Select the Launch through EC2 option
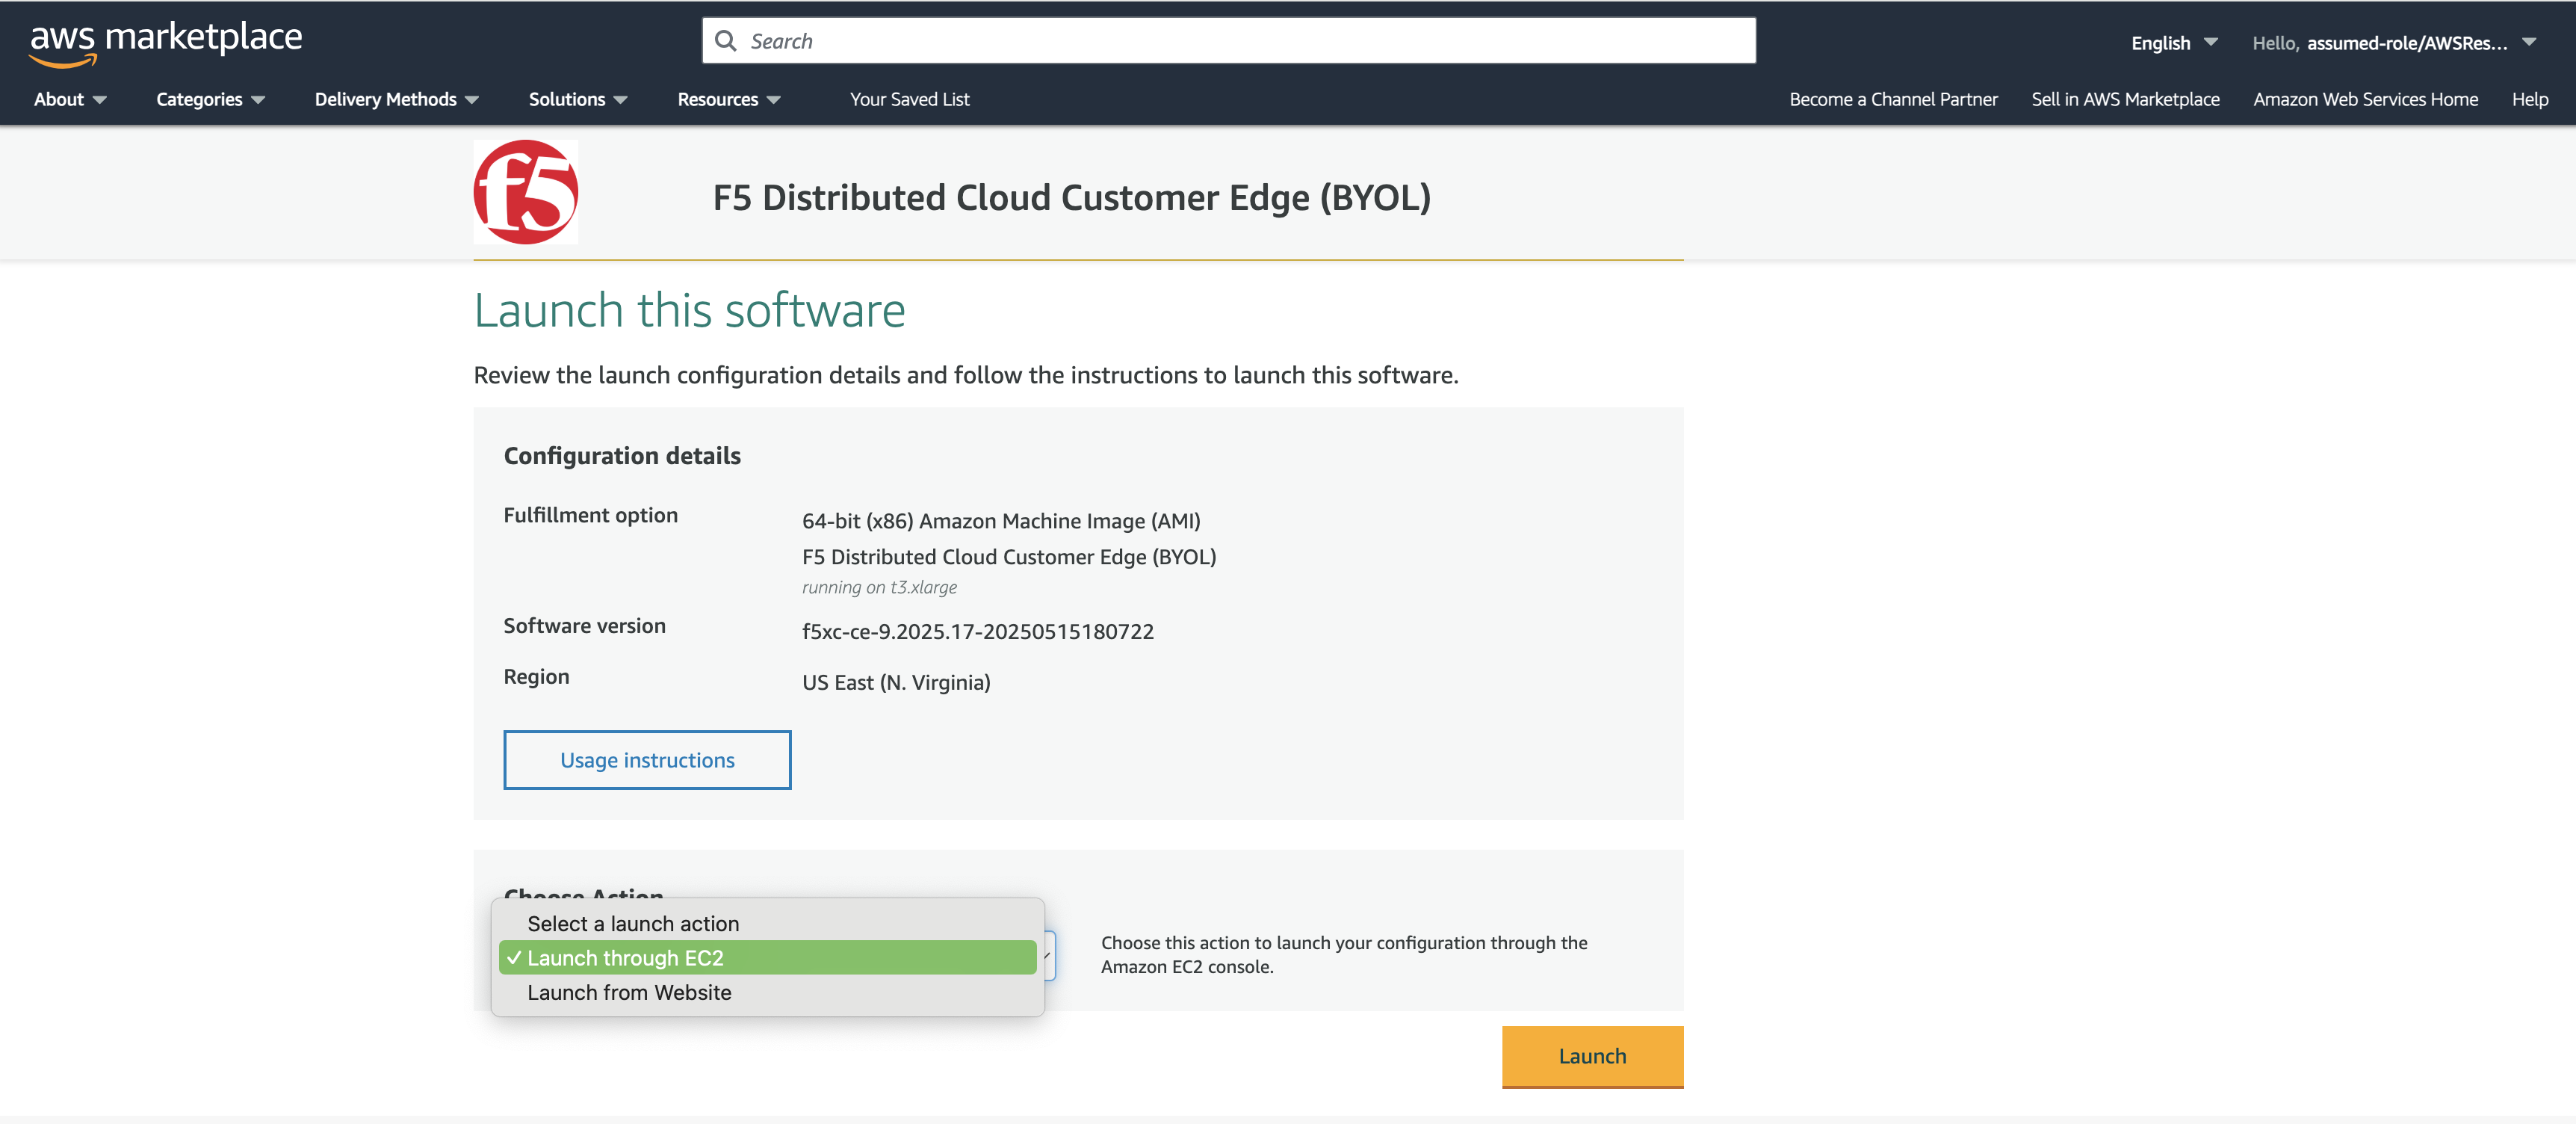 [x=767, y=958]
